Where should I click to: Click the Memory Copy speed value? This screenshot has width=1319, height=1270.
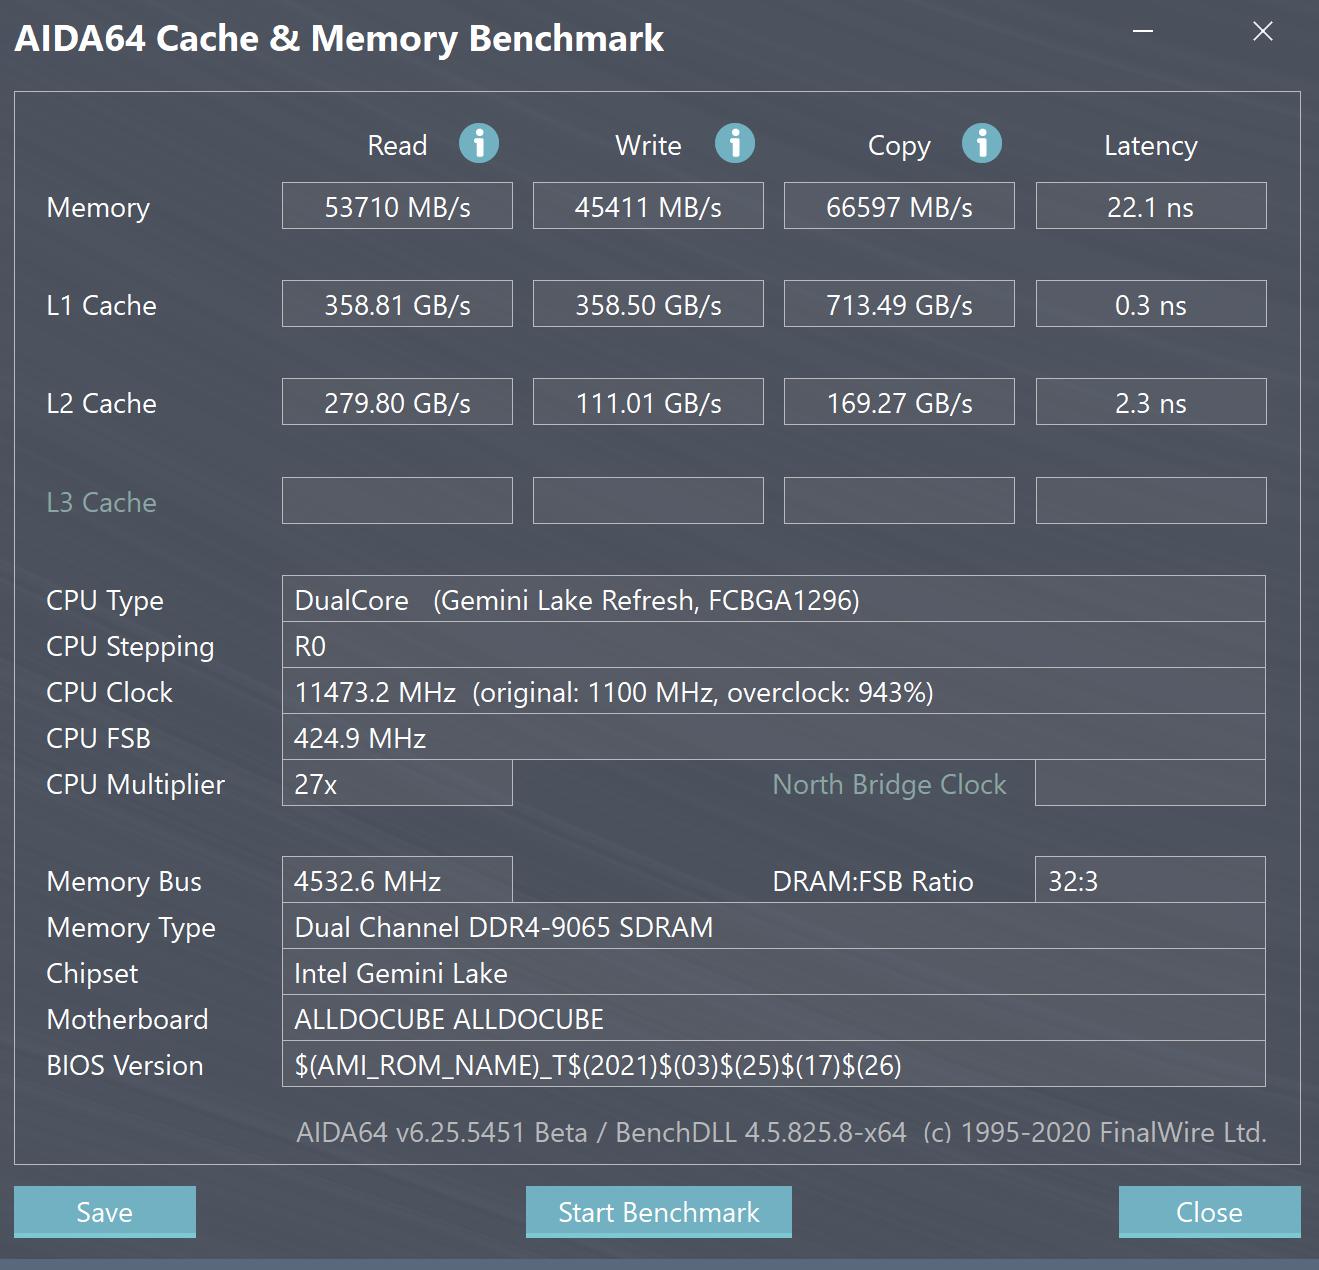[899, 206]
